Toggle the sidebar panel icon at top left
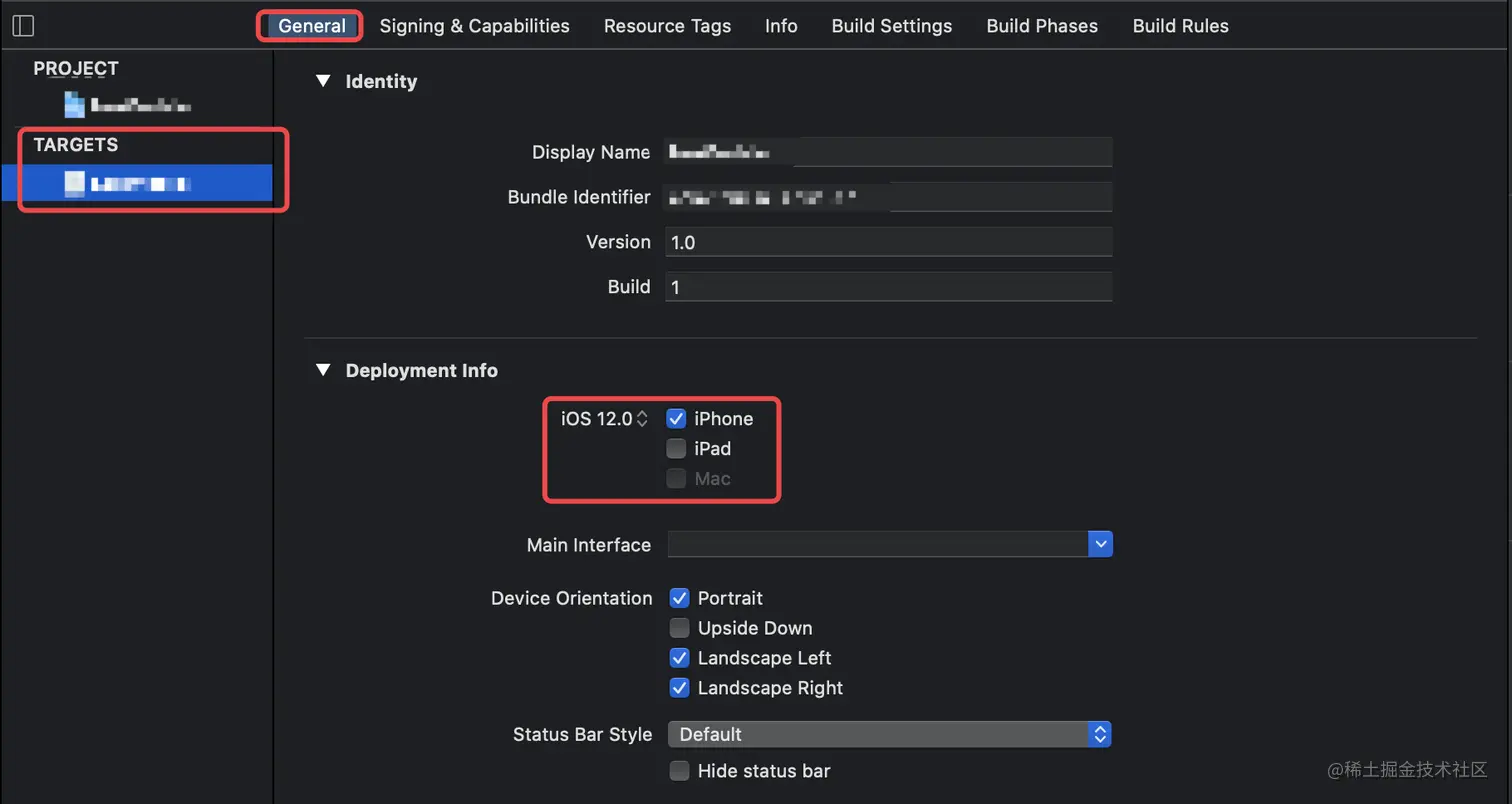 [23, 26]
